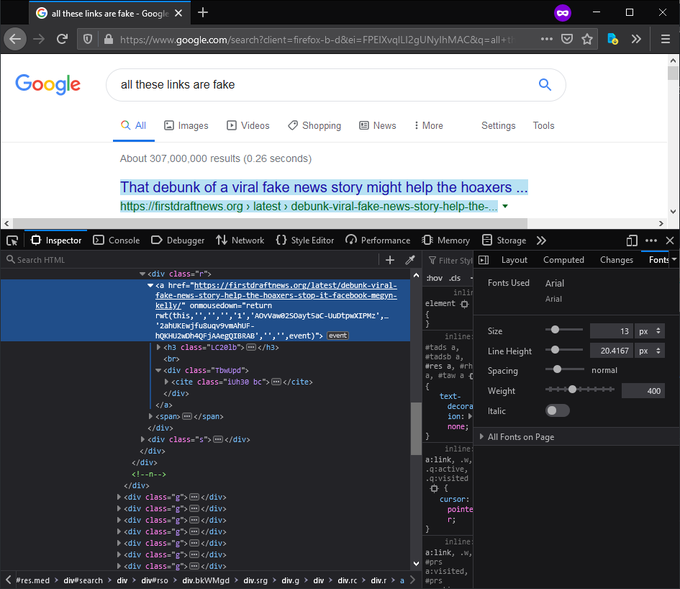Switch to the Computed sidebar tab
Image resolution: width=680 pixels, height=589 pixels.
point(563,260)
